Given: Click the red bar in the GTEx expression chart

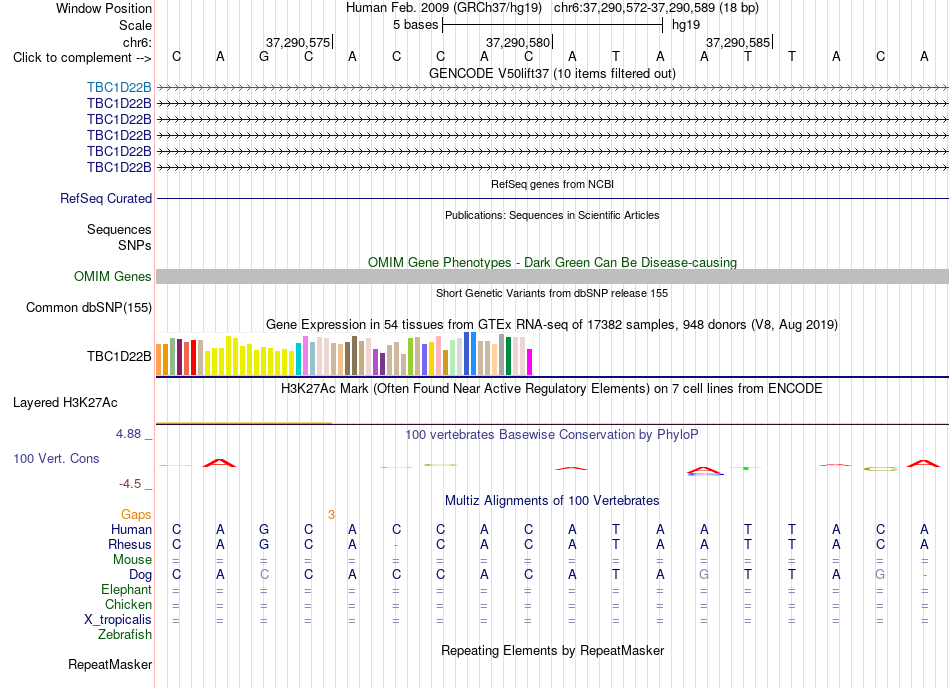Looking at the screenshot, I should [x=193, y=357].
